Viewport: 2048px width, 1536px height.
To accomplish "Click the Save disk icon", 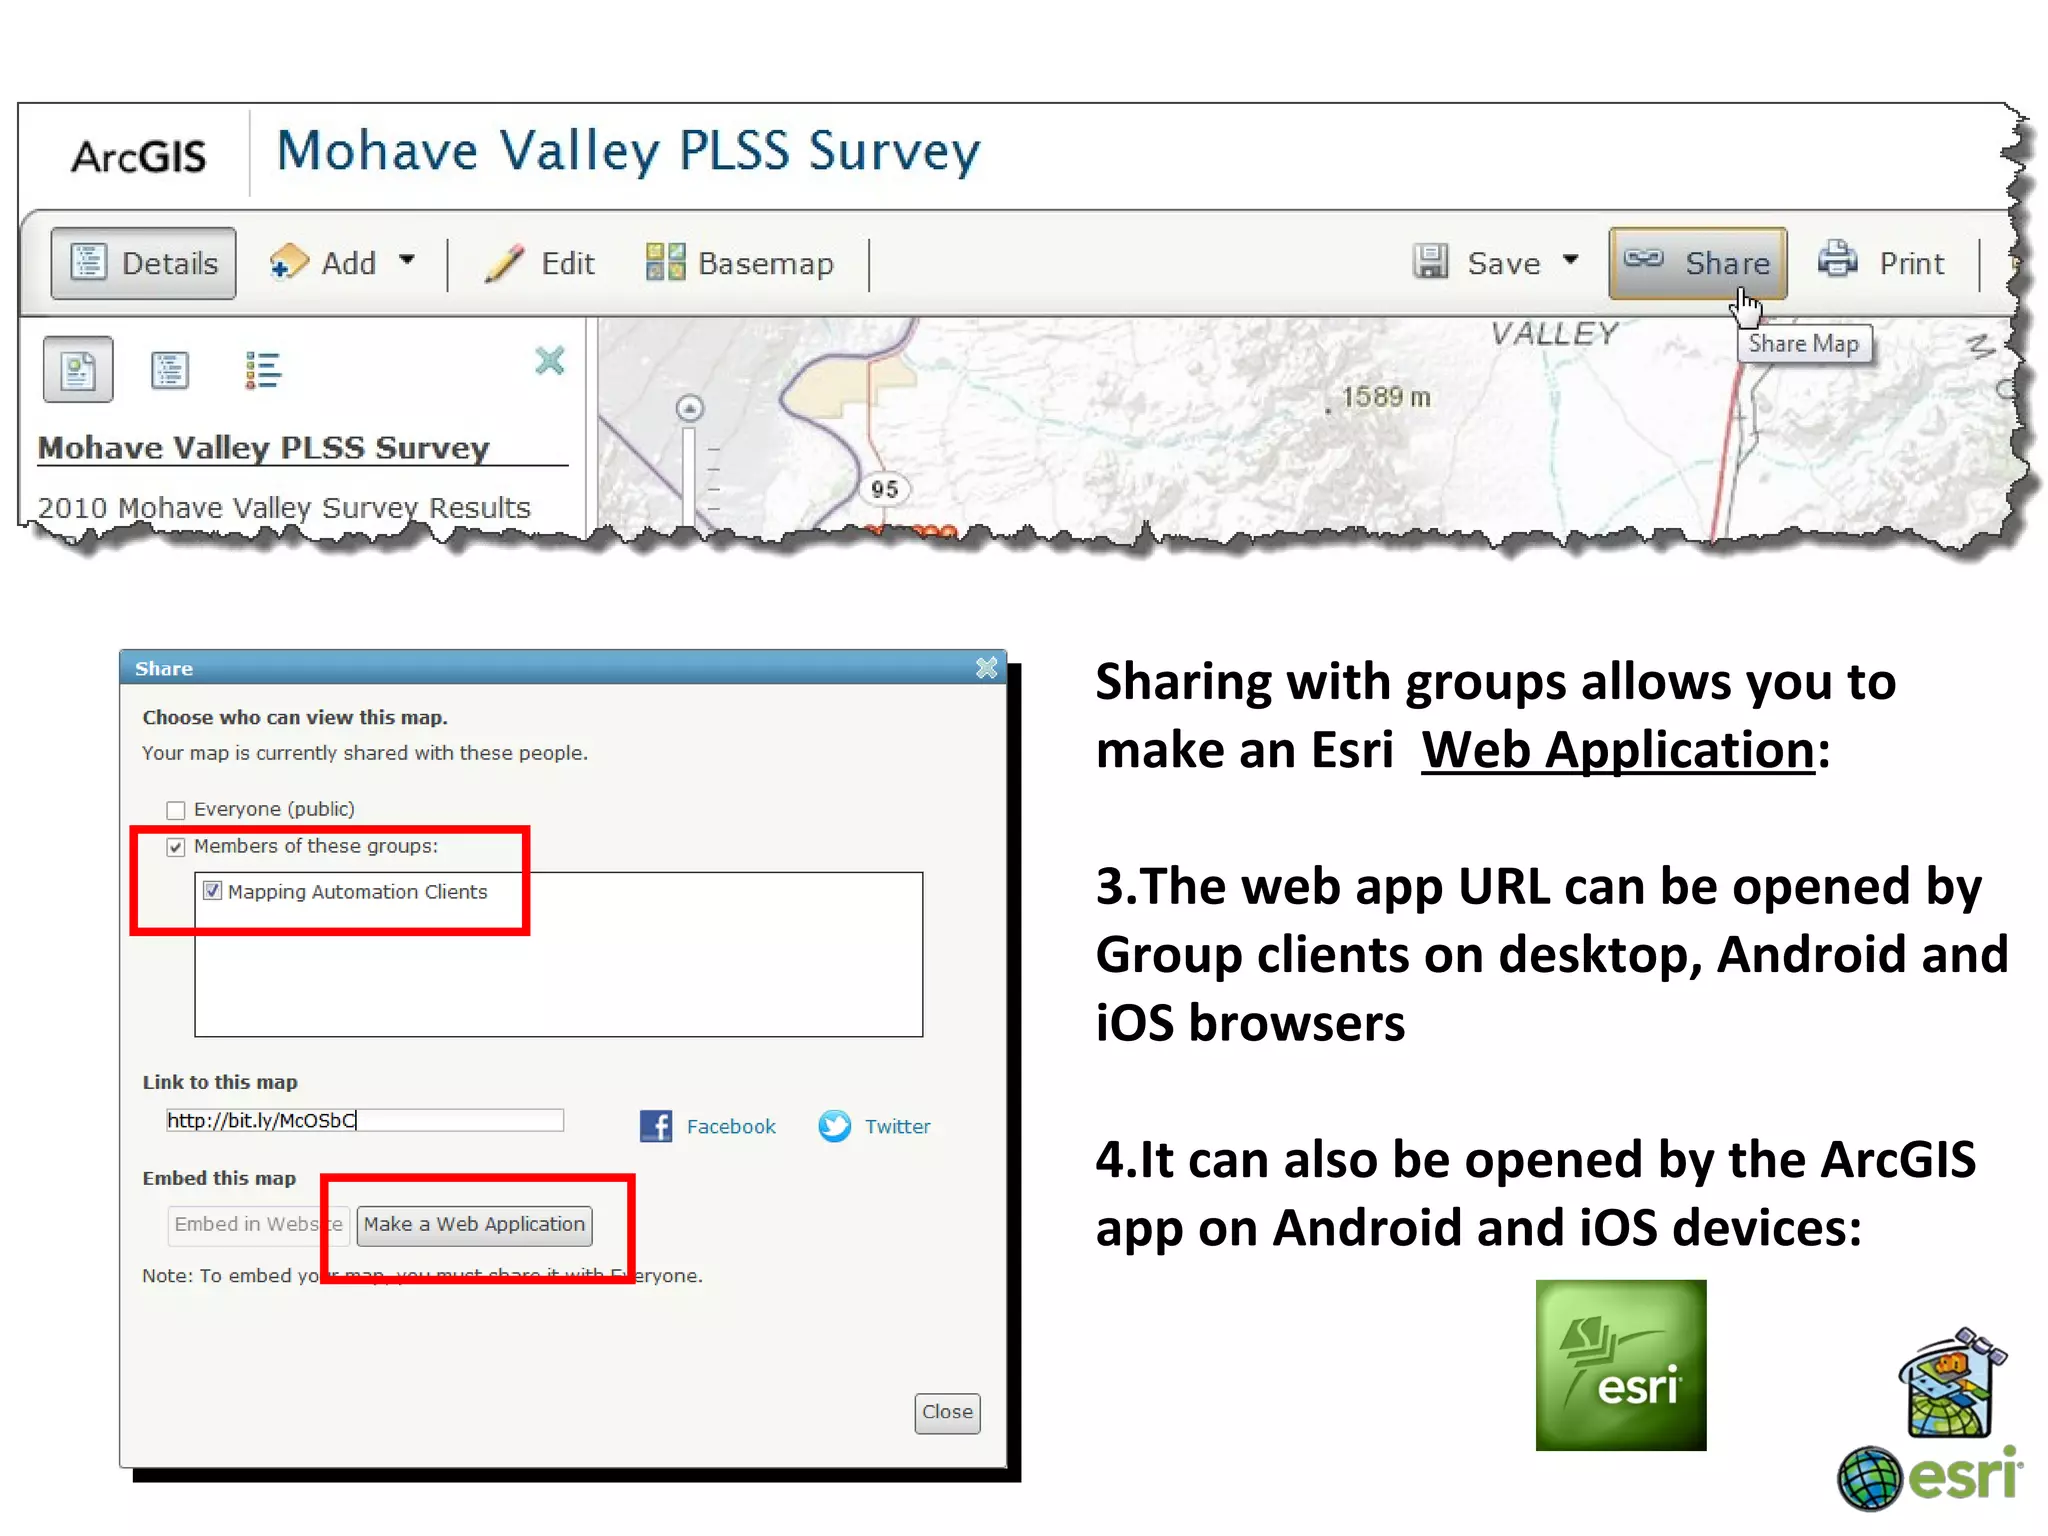I will (1430, 262).
